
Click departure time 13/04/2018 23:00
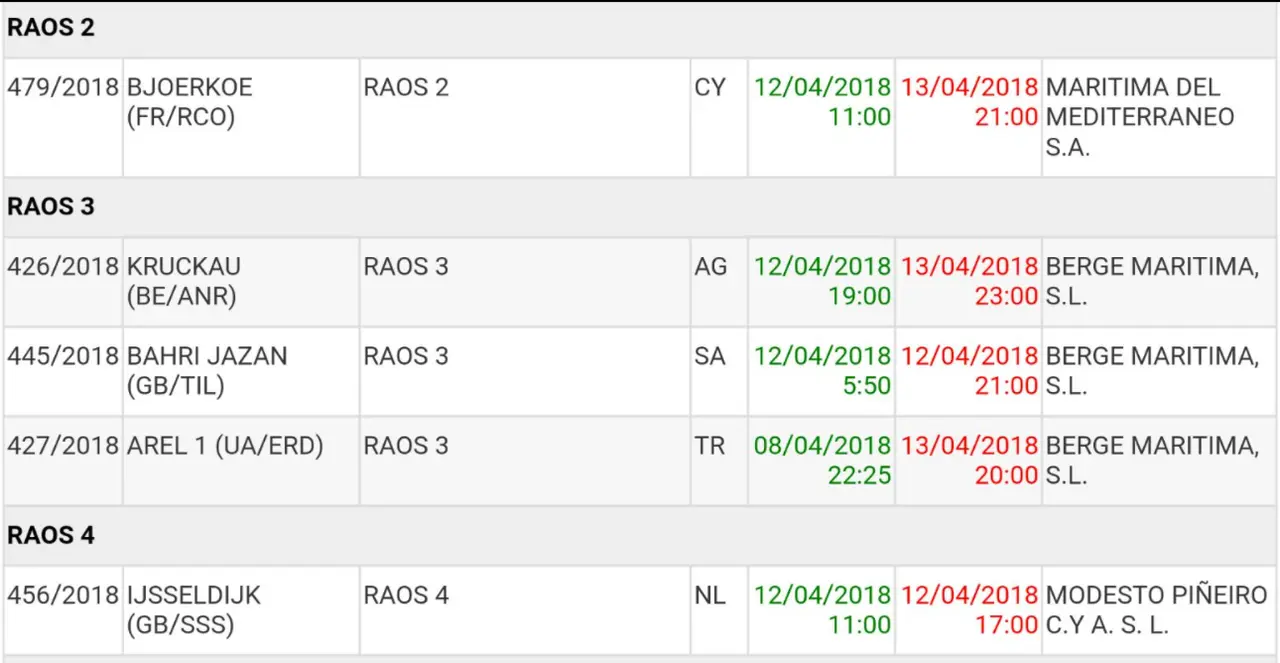click(969, 282)
